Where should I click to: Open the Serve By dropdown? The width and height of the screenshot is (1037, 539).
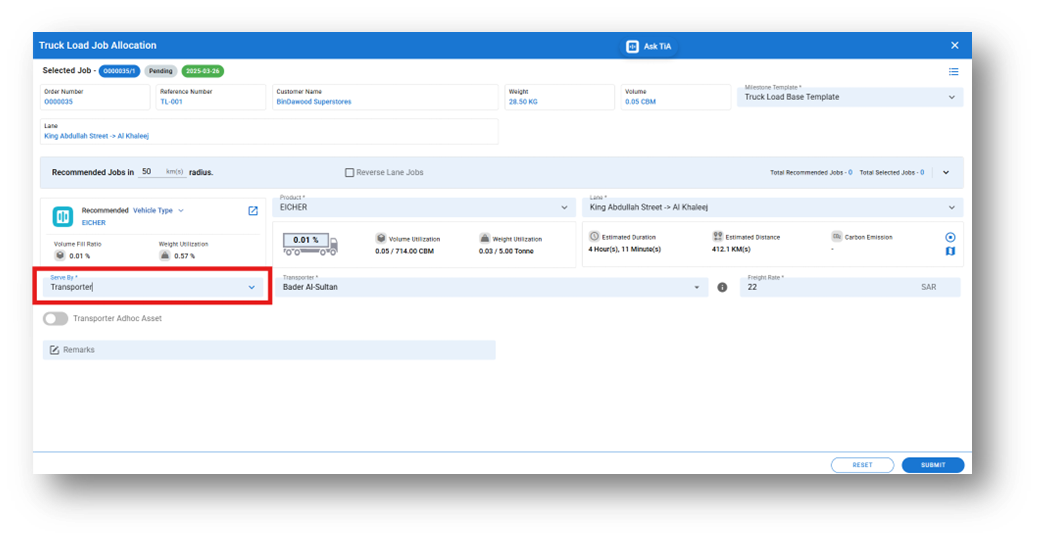click(153, 286)
